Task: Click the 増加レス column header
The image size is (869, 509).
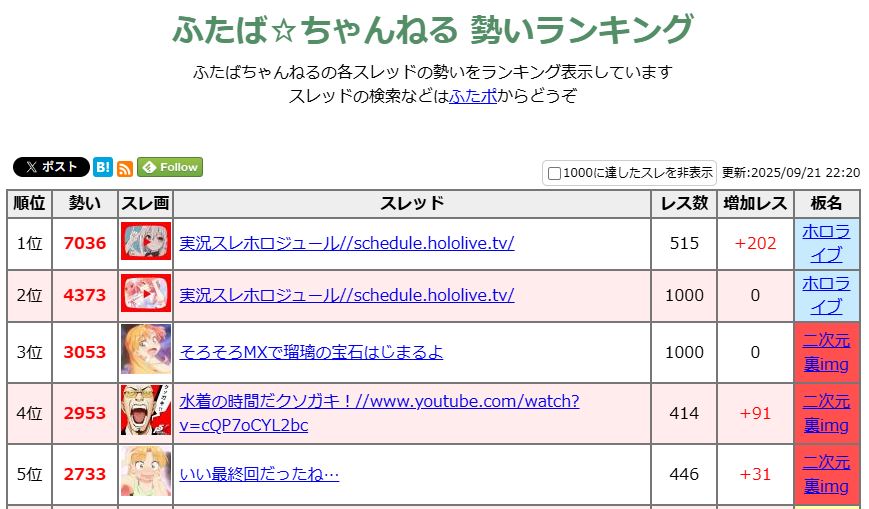Action: coord(754,204)
